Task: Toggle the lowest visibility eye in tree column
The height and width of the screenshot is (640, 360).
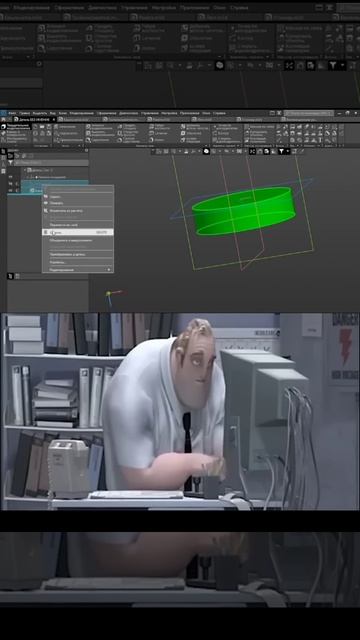Action: click(11, 191)
